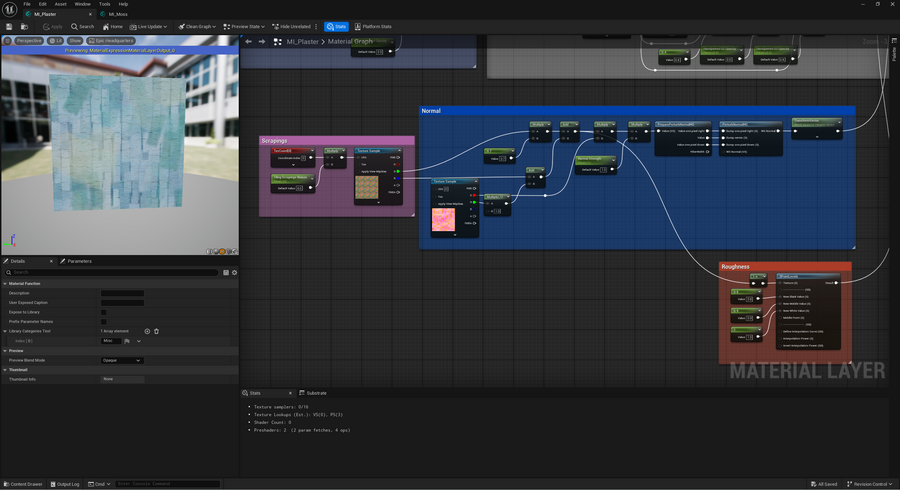
Task: Open the Content Drawer
Action: tap(23, 484)
